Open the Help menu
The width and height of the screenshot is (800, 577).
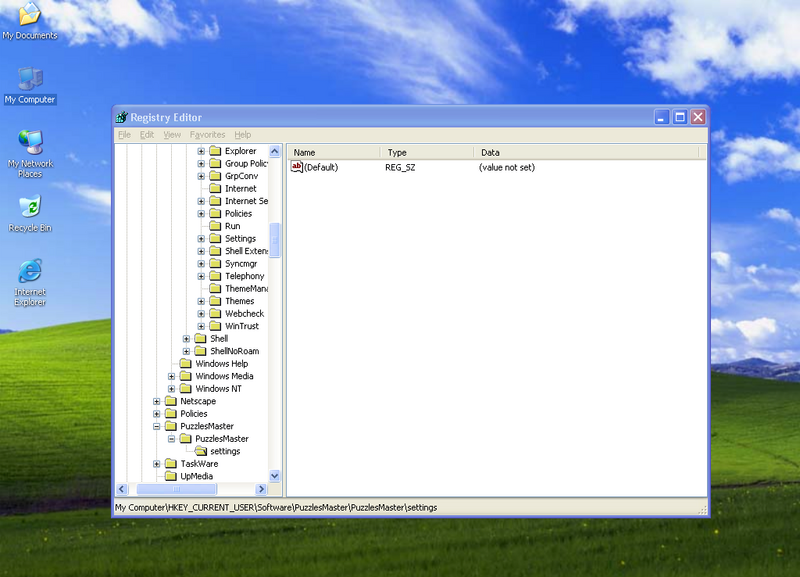(x=243, y=135)
